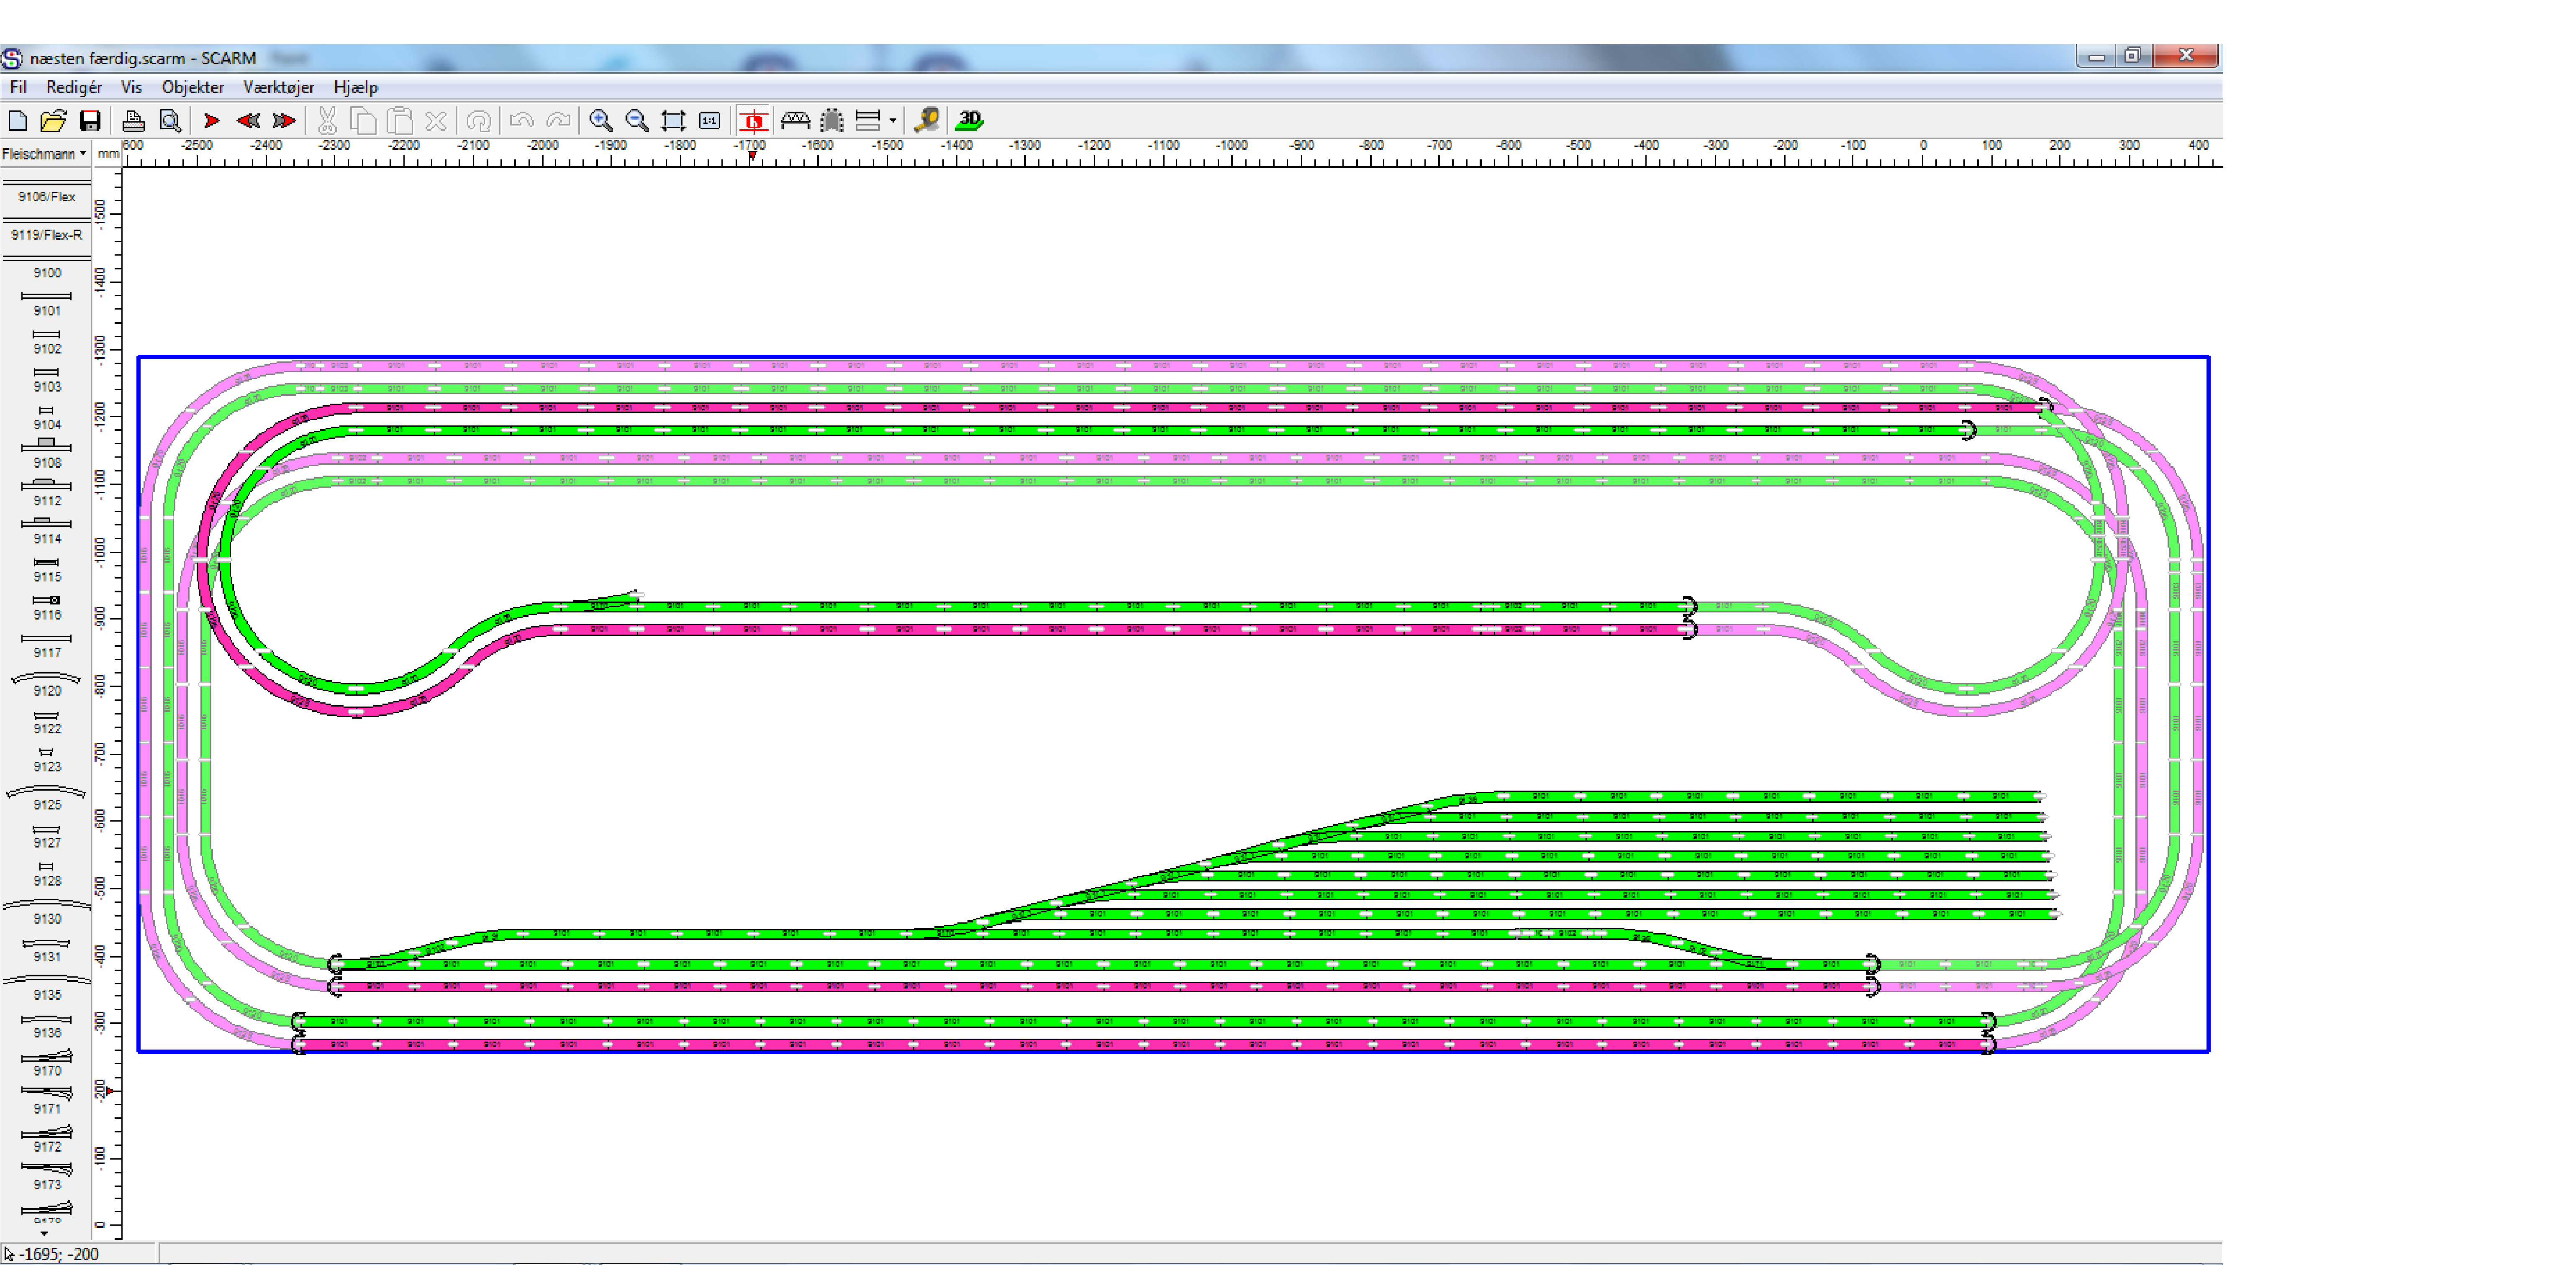Activate the tape measure tool
2576x1265 pixels.
coord(927,121)
